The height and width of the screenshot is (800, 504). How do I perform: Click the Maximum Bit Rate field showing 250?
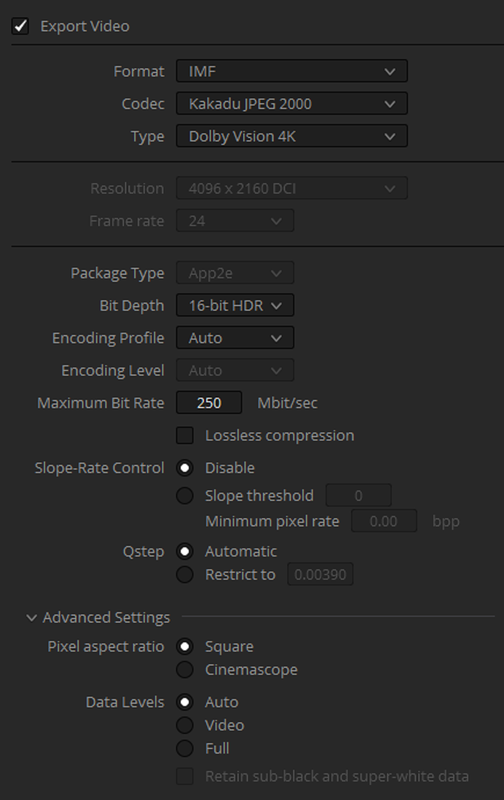coord(209,403)
